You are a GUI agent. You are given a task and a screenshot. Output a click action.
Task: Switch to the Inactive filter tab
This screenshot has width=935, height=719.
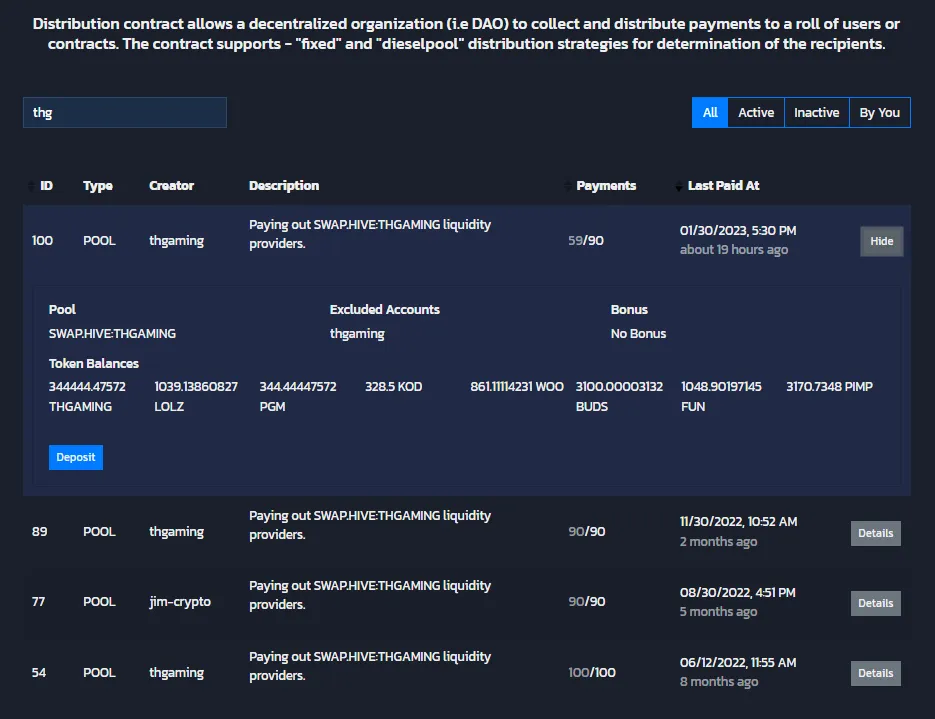(x=816, y=113)
